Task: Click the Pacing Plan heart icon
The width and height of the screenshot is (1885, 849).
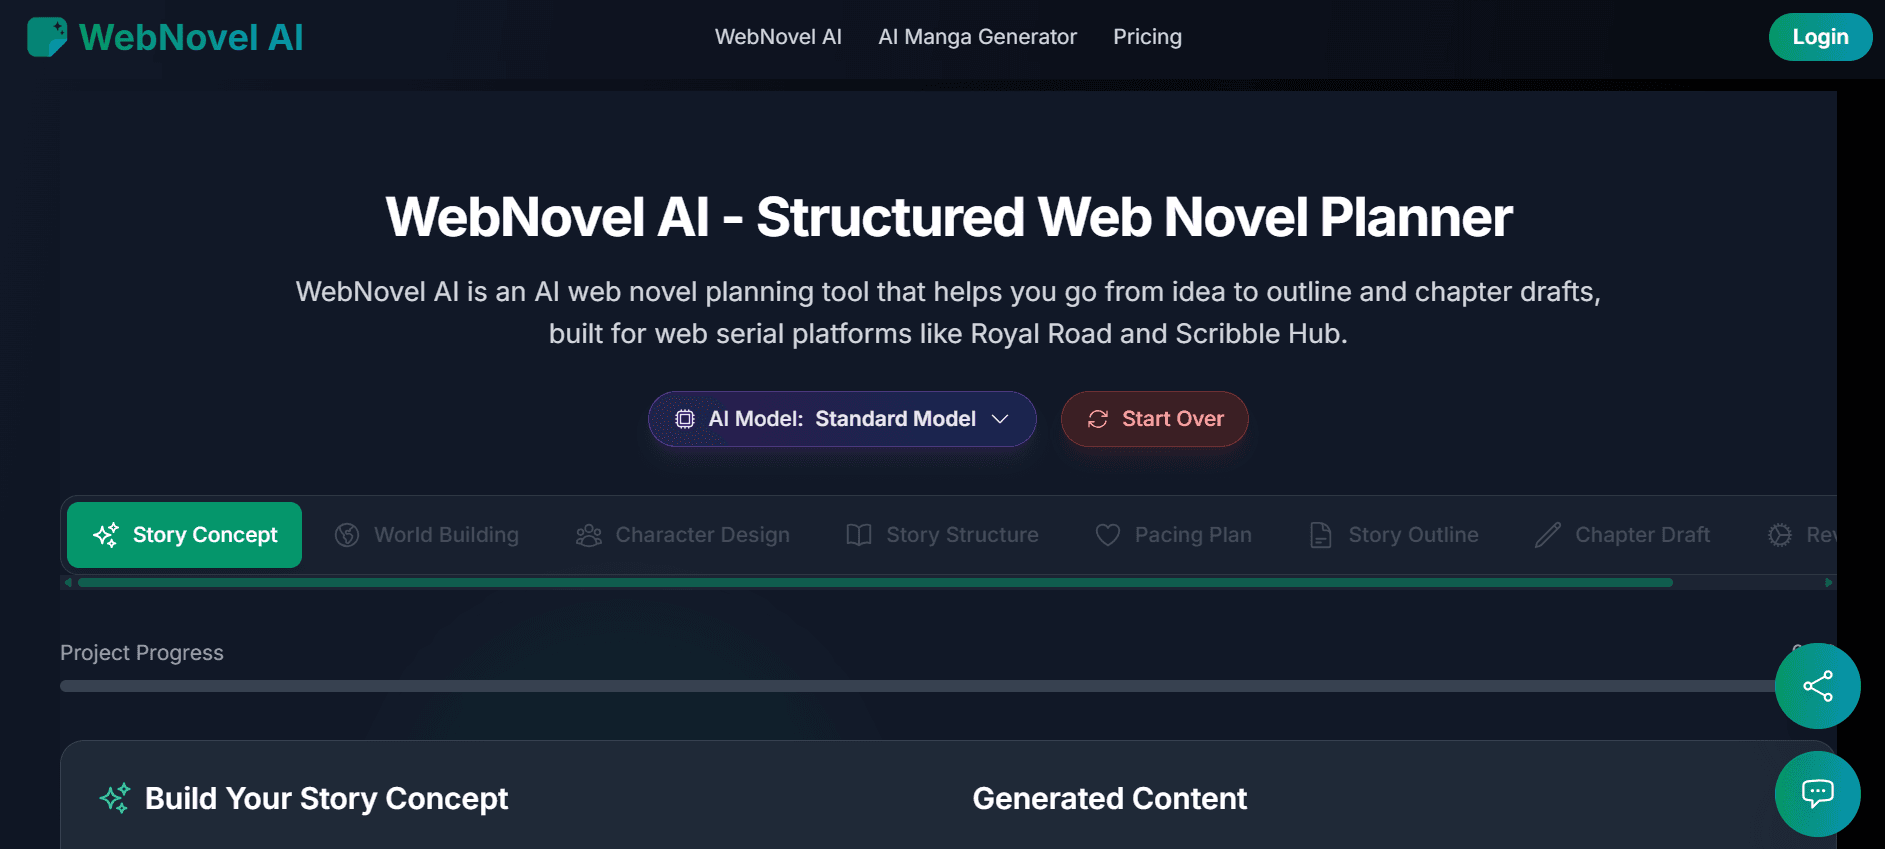Action: pos(1107,535)
